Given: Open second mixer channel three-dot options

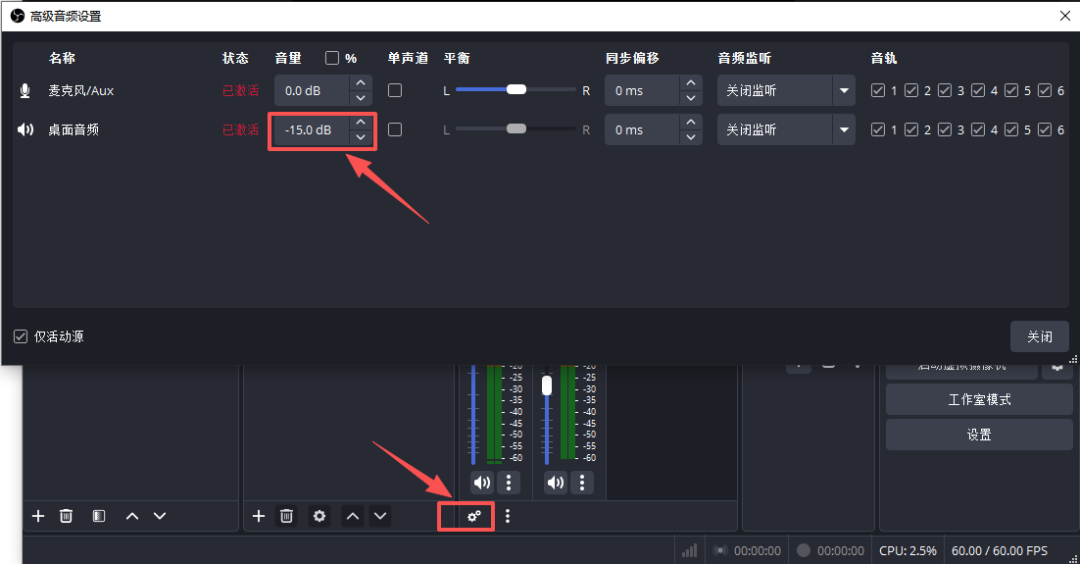Looking at the screenshot, I should coord(582,483).
